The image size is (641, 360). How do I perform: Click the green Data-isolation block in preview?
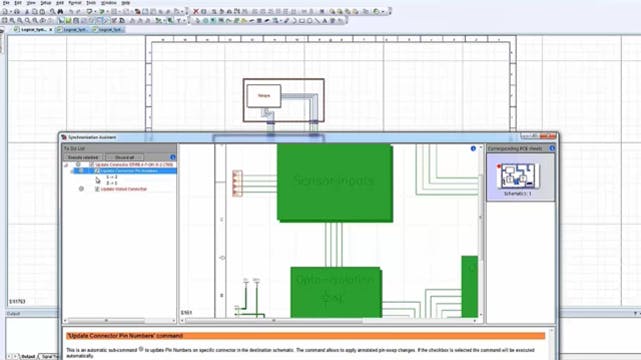(x=336, y=292)
